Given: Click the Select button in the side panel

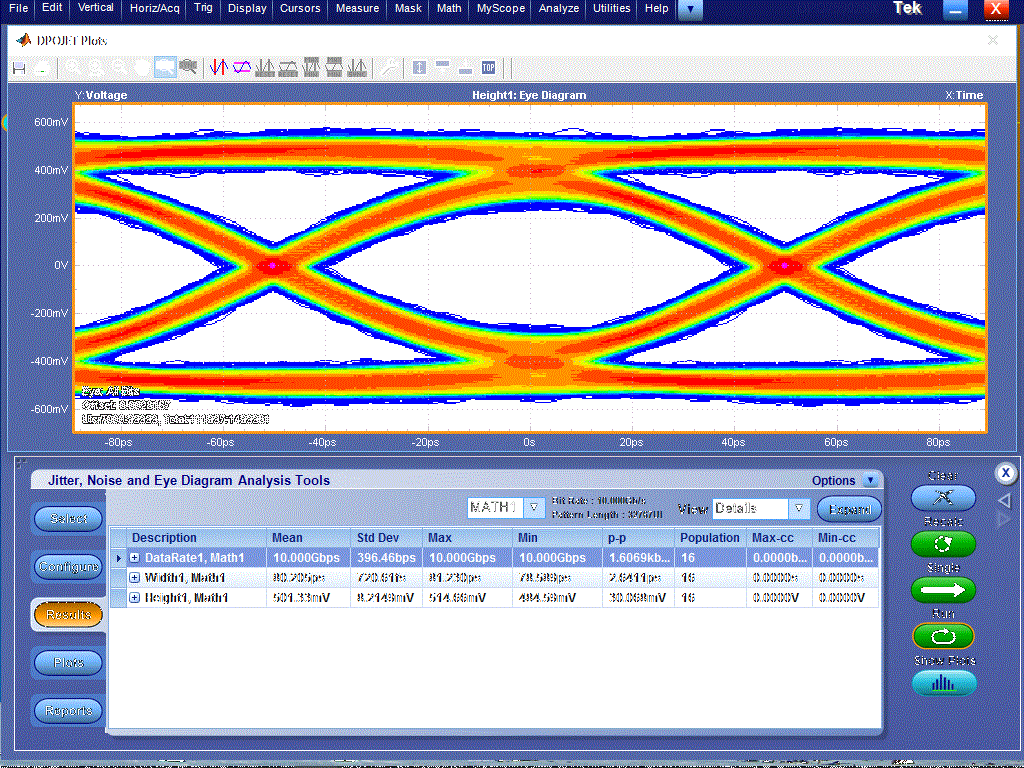Looking at the screenshot, I should pos(69,519).
